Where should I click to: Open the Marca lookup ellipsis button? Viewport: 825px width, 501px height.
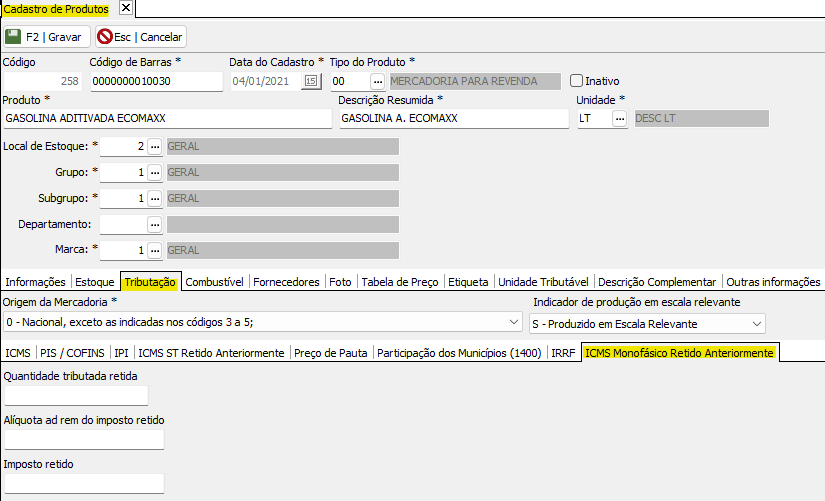(x=155, y=250)
